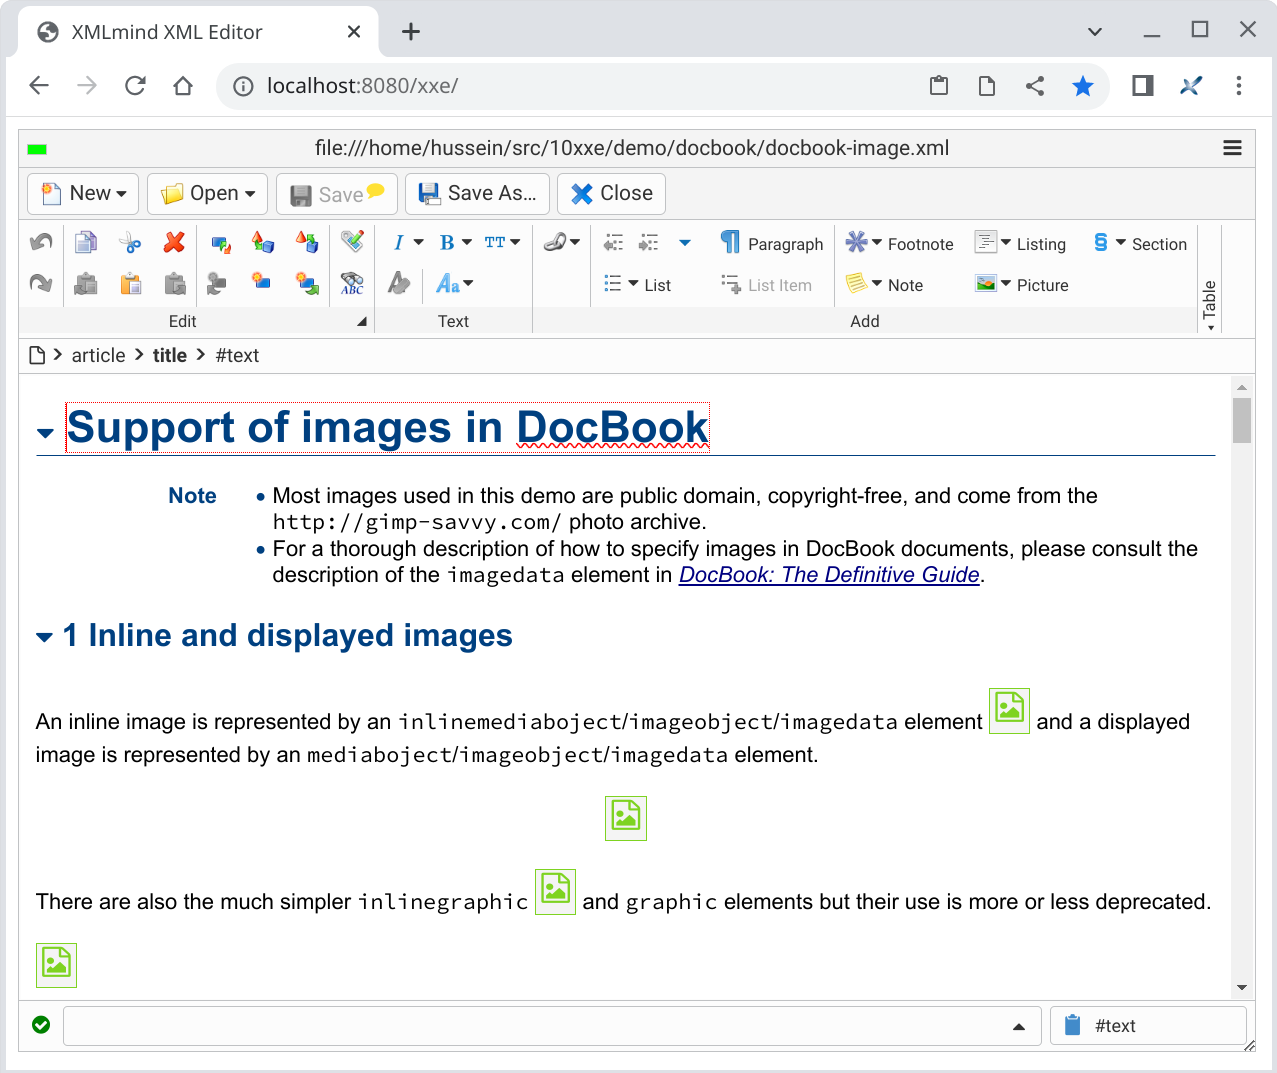Click the inline image after imagedata element
The width and height of the screenshot is (1277, 1073).
point(1009,711)
